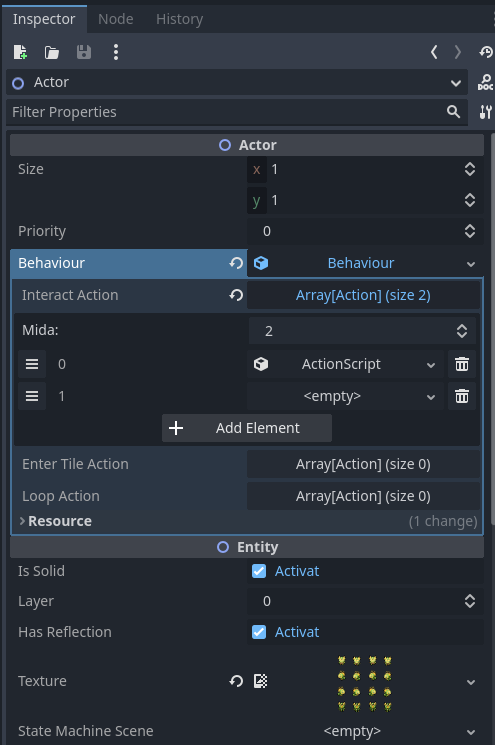Open the Enter Tile Action array button
This screenshot has height=745, width=495.
point(363,464)
